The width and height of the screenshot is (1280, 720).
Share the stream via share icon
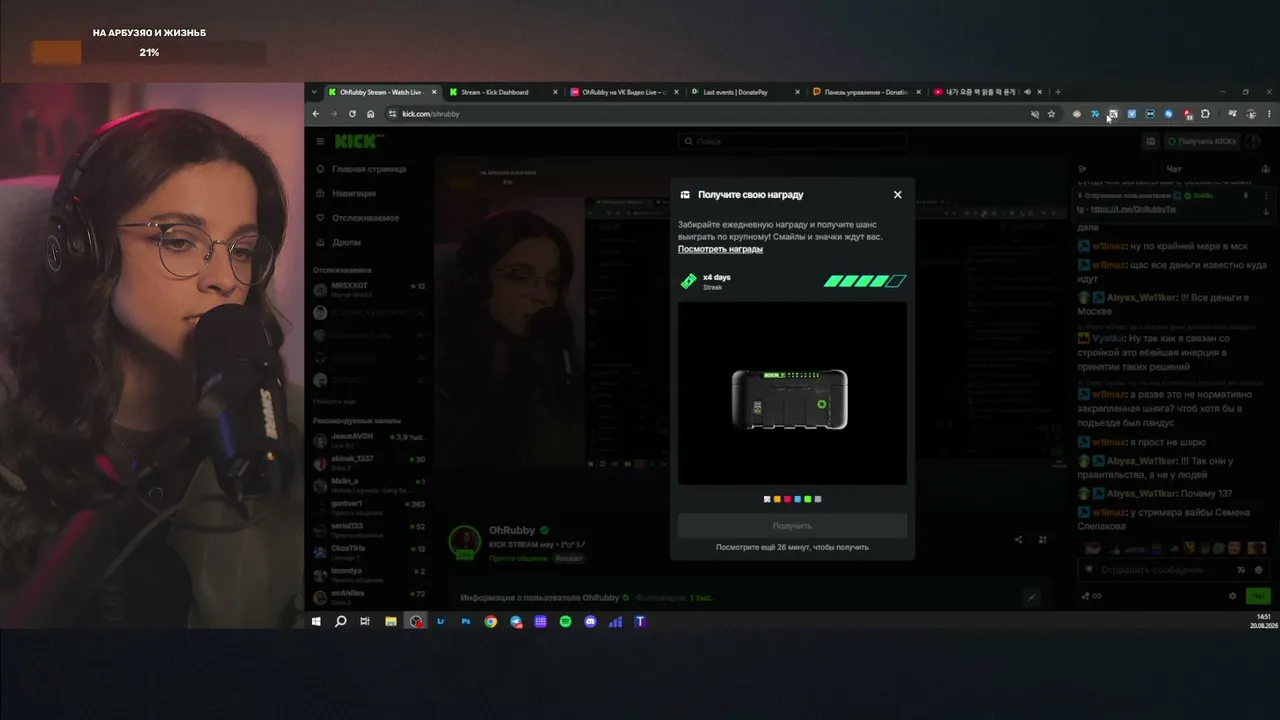(x=1018, y=540)
